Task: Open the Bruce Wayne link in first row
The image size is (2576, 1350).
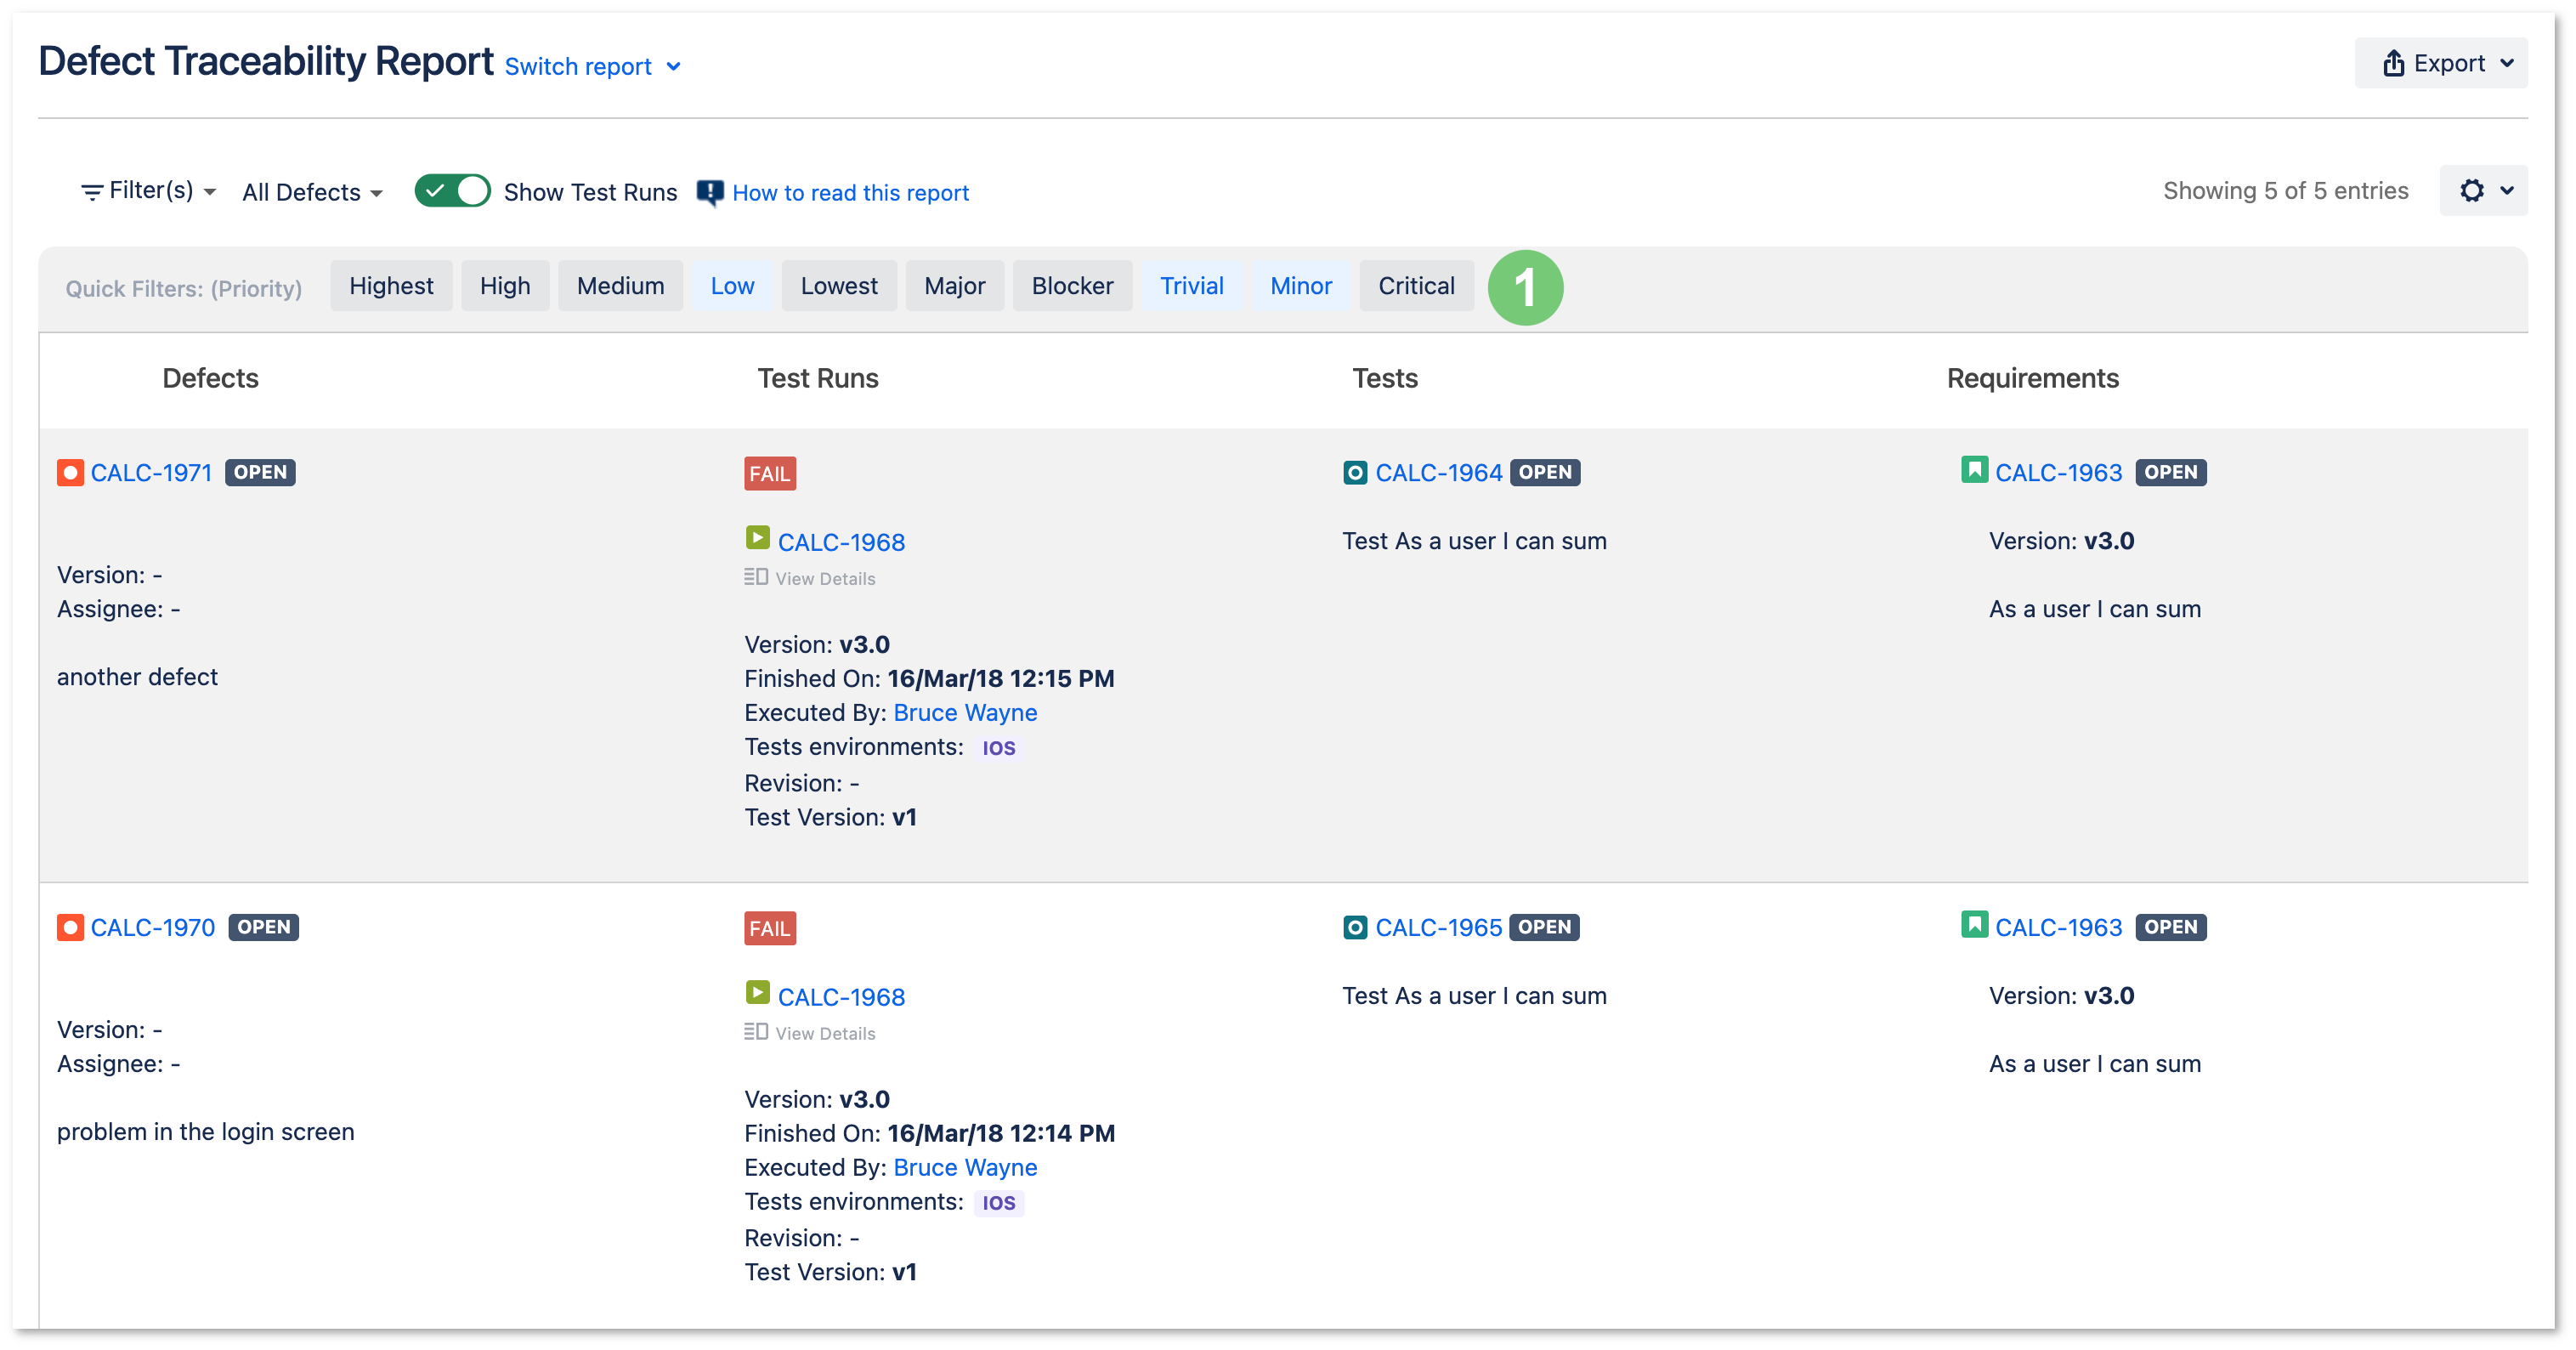Action: pyautogui.click(x=965, y=713)
